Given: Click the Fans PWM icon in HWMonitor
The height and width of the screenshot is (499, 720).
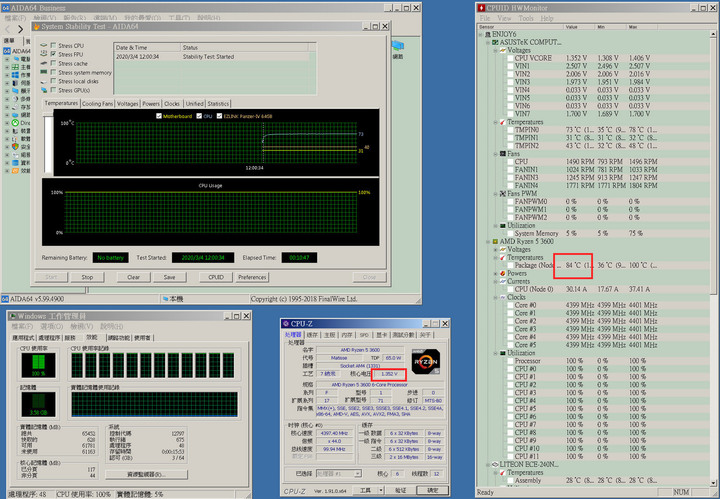Looking at the screenshot, I should 503,194.
